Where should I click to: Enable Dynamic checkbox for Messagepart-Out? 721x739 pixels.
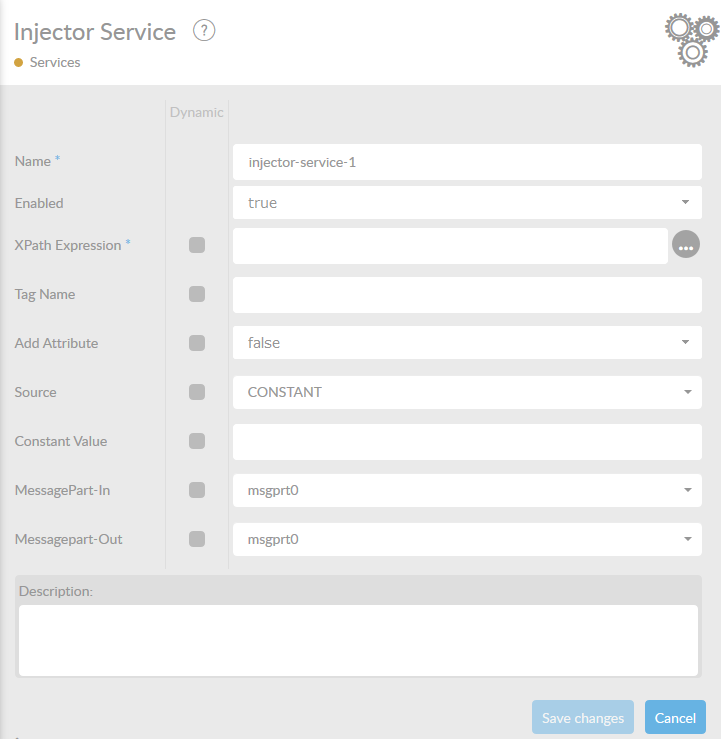click(197, 539)
